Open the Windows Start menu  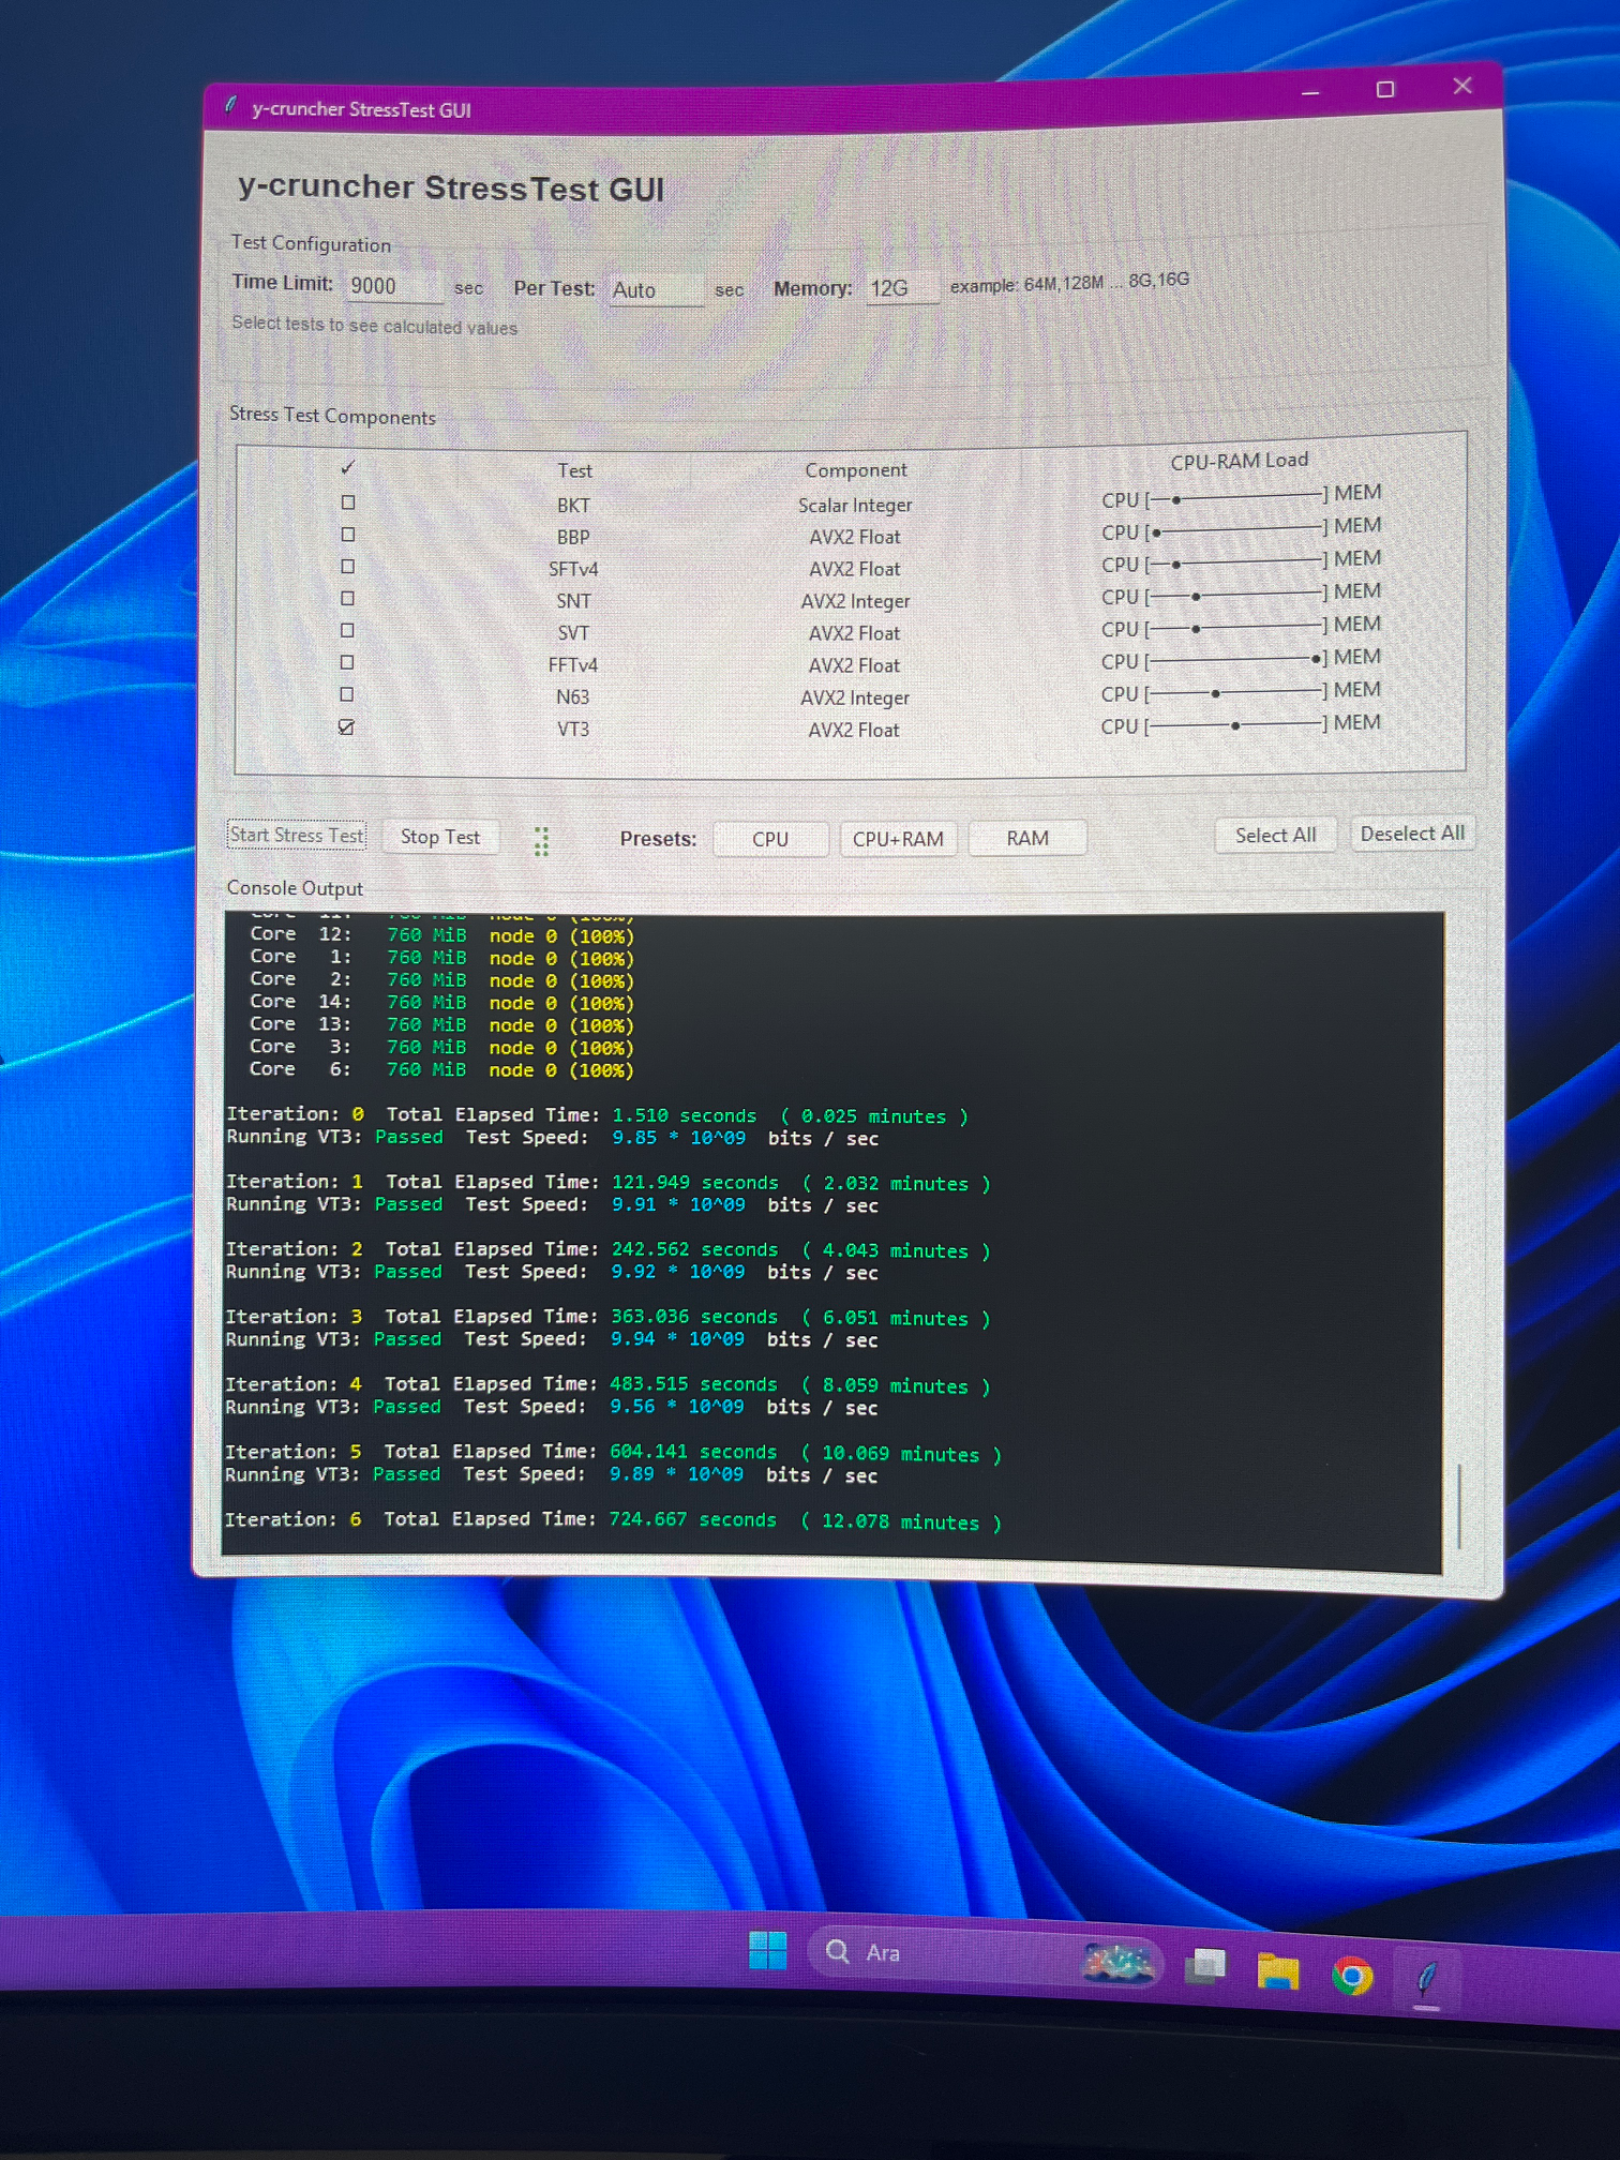pyautogui.click(x=767, y=1950)
